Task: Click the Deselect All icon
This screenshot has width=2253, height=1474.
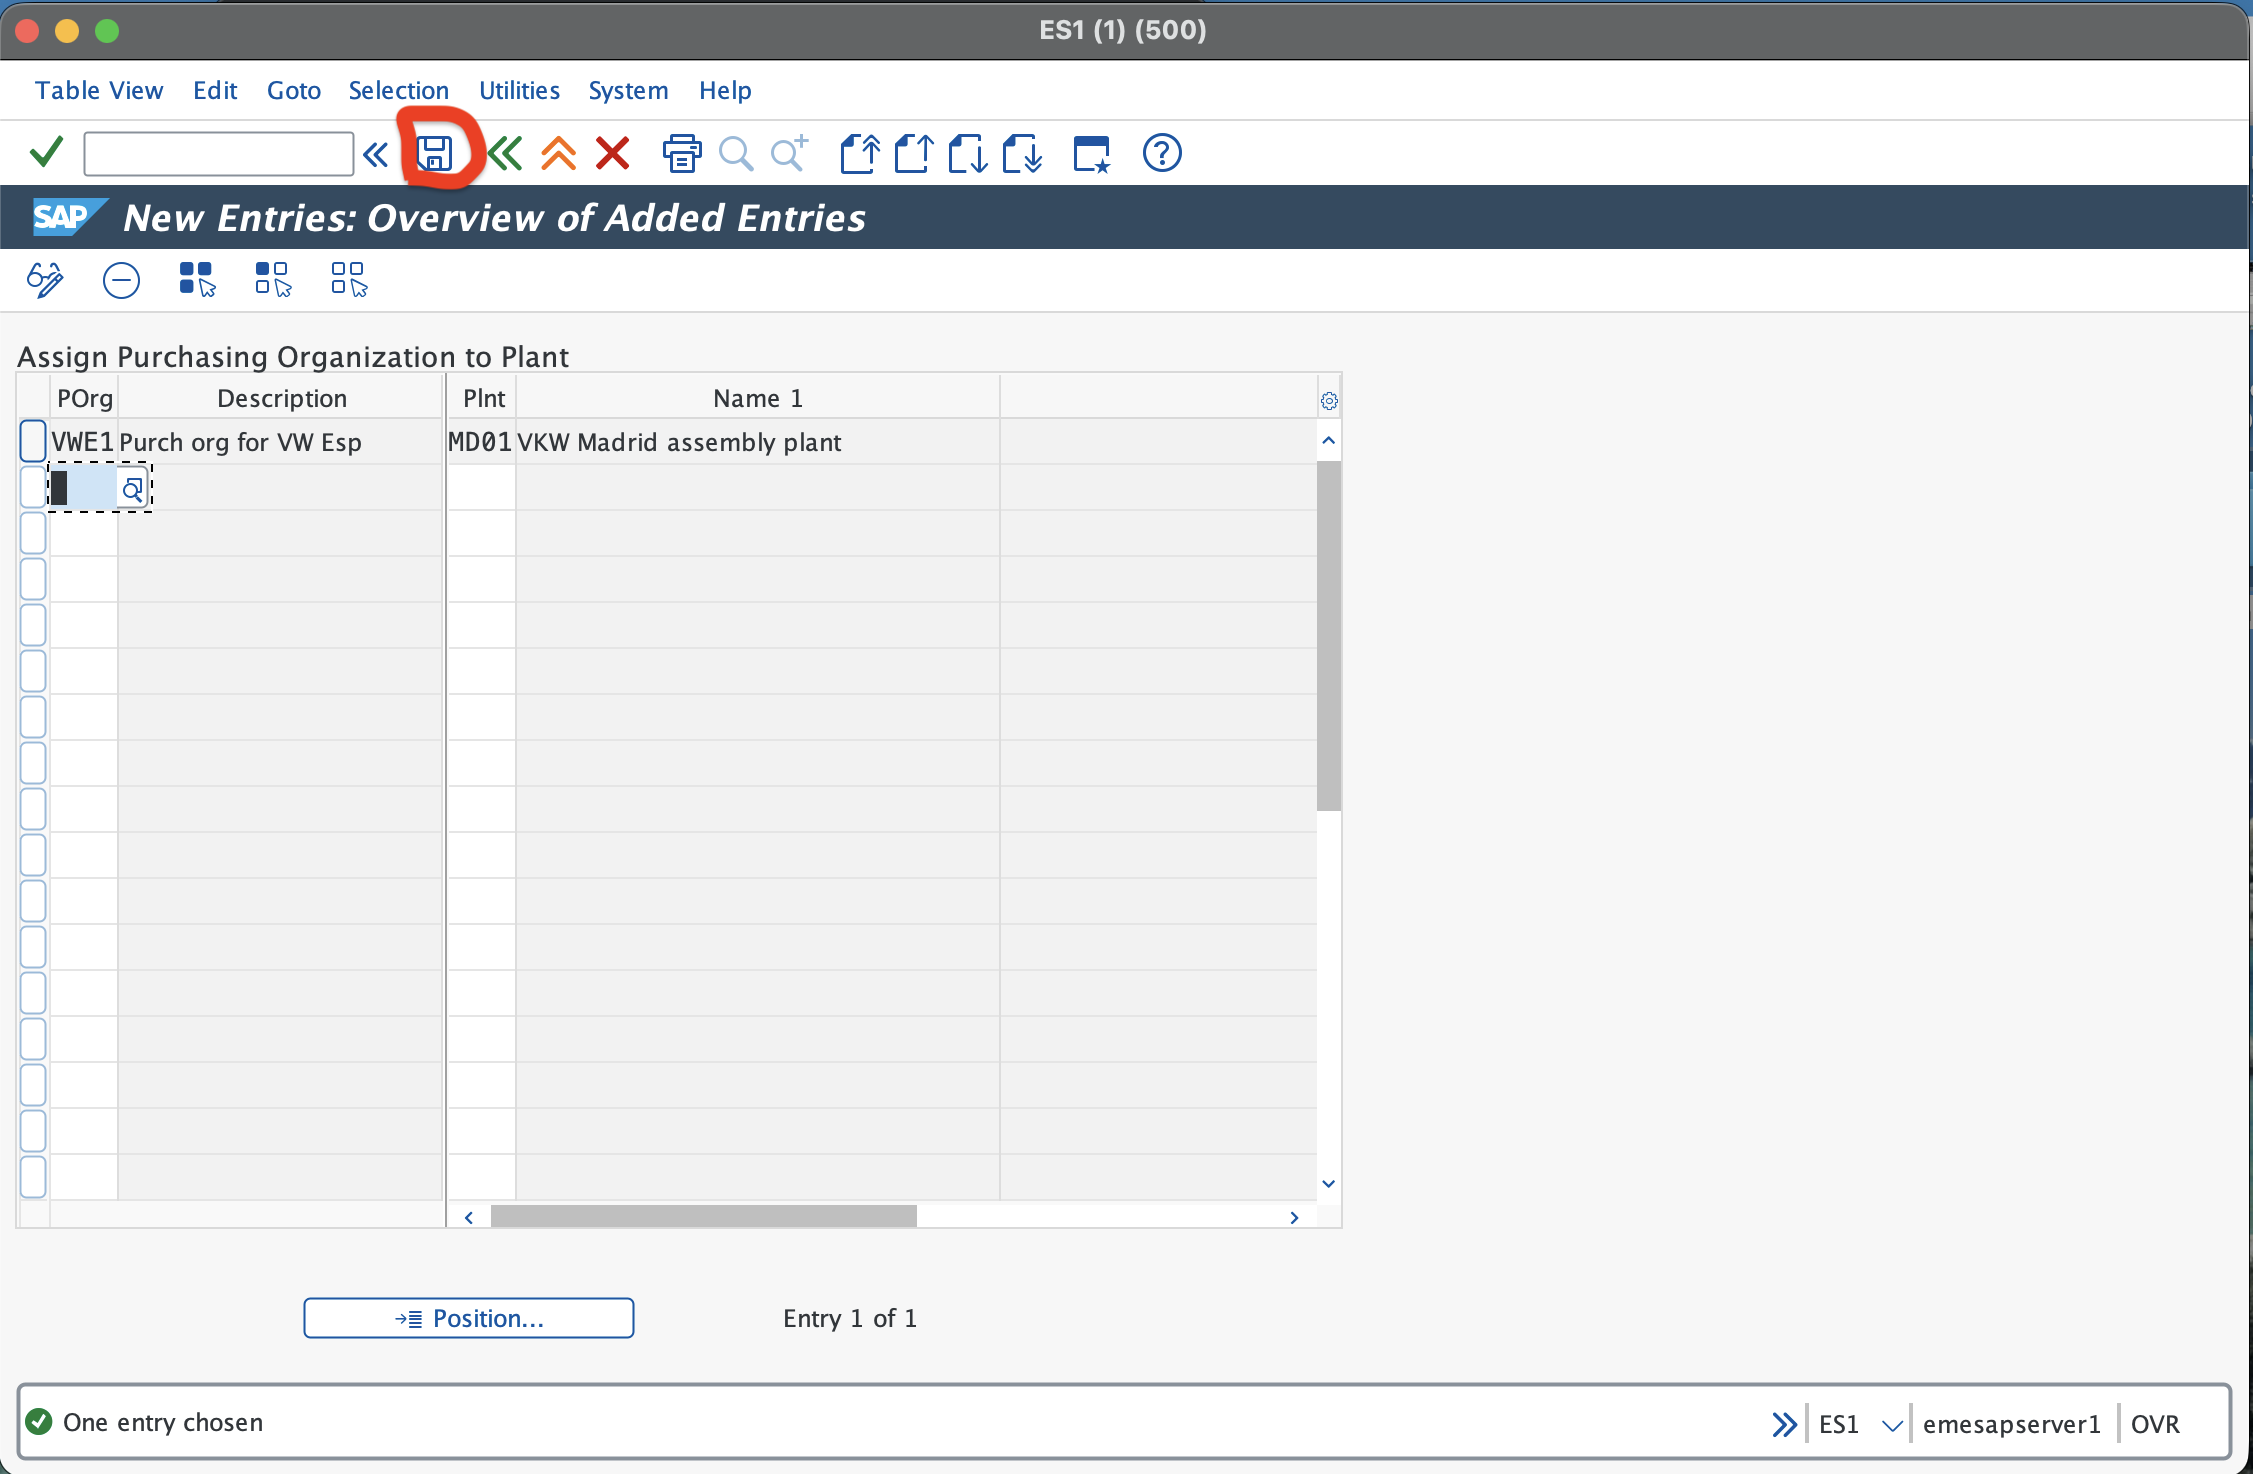Action: coord(349,280)
